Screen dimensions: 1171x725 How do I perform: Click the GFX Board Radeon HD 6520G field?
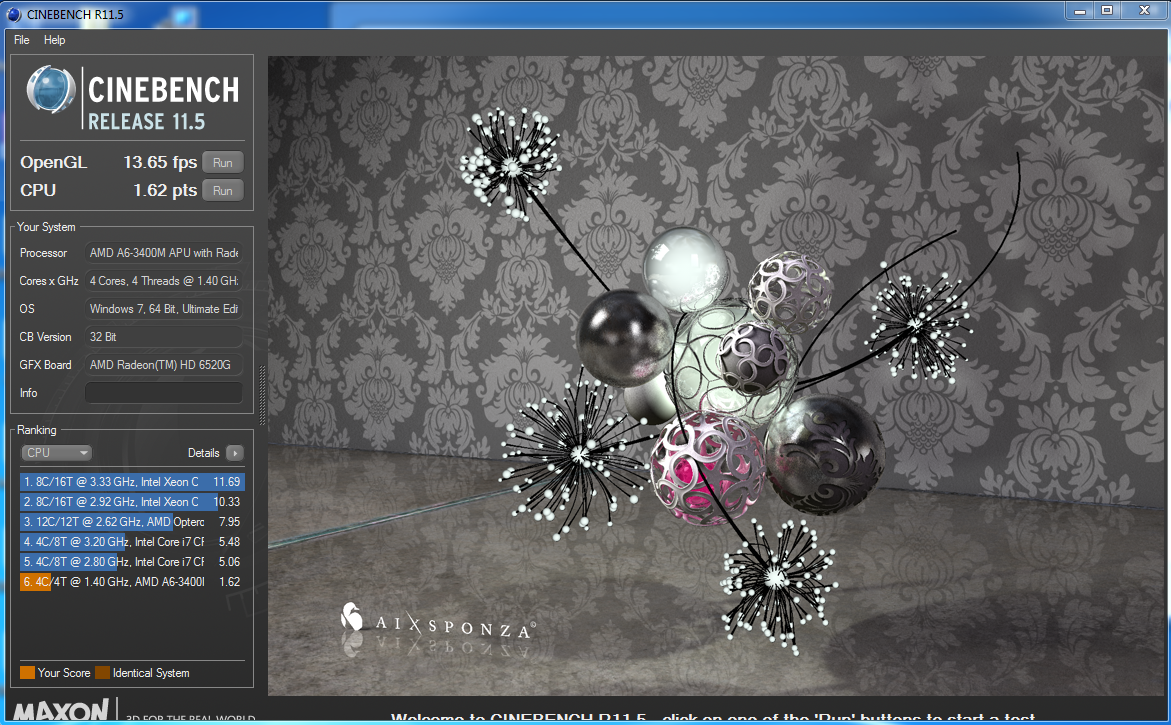click(164, 365)
